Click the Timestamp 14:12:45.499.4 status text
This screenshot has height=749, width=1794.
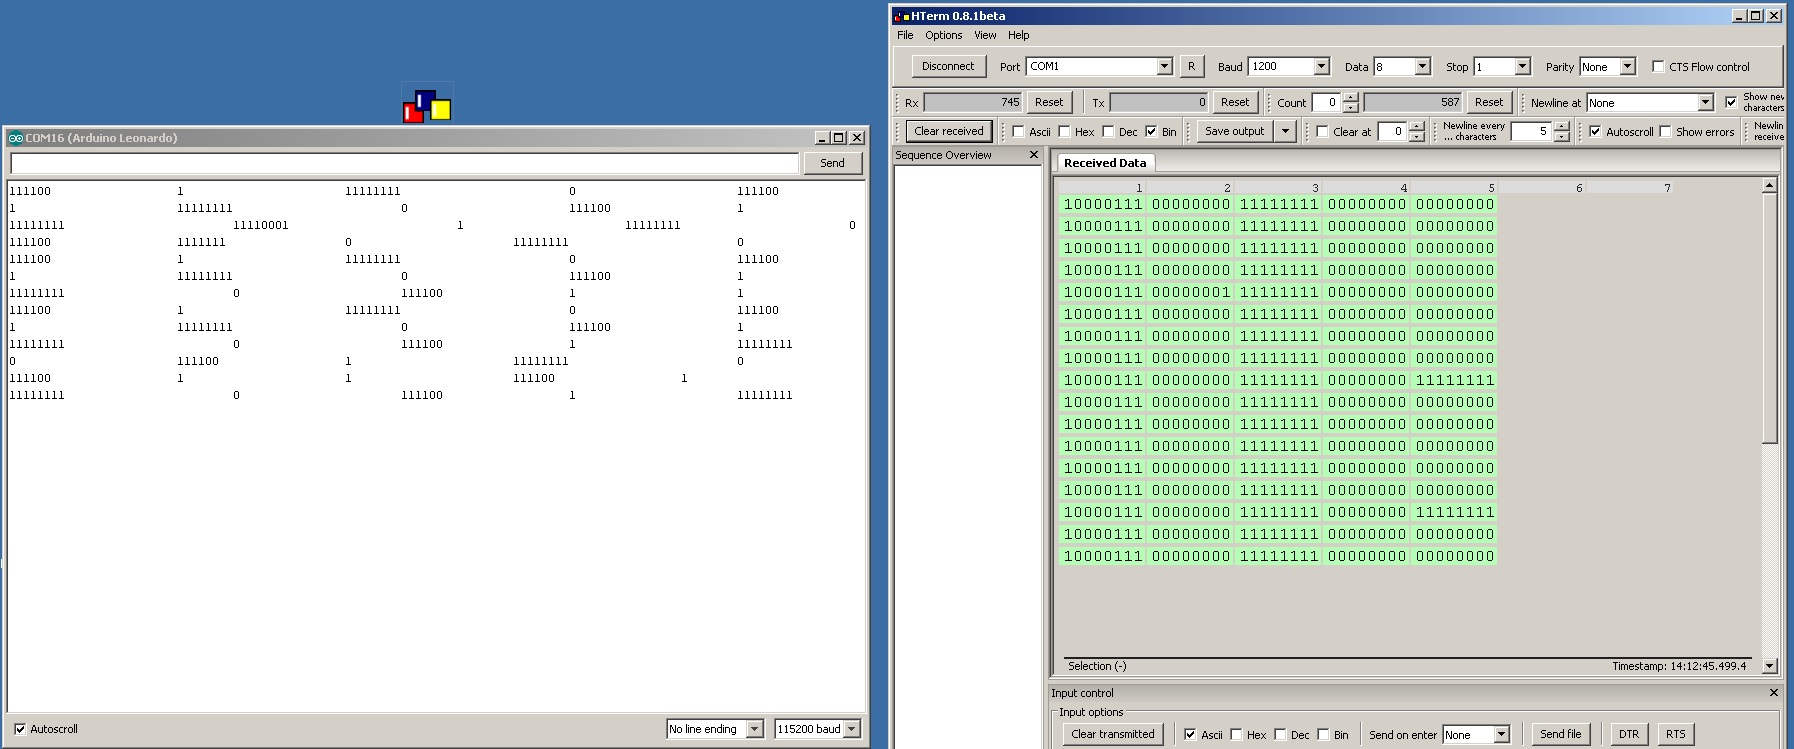1679,666
